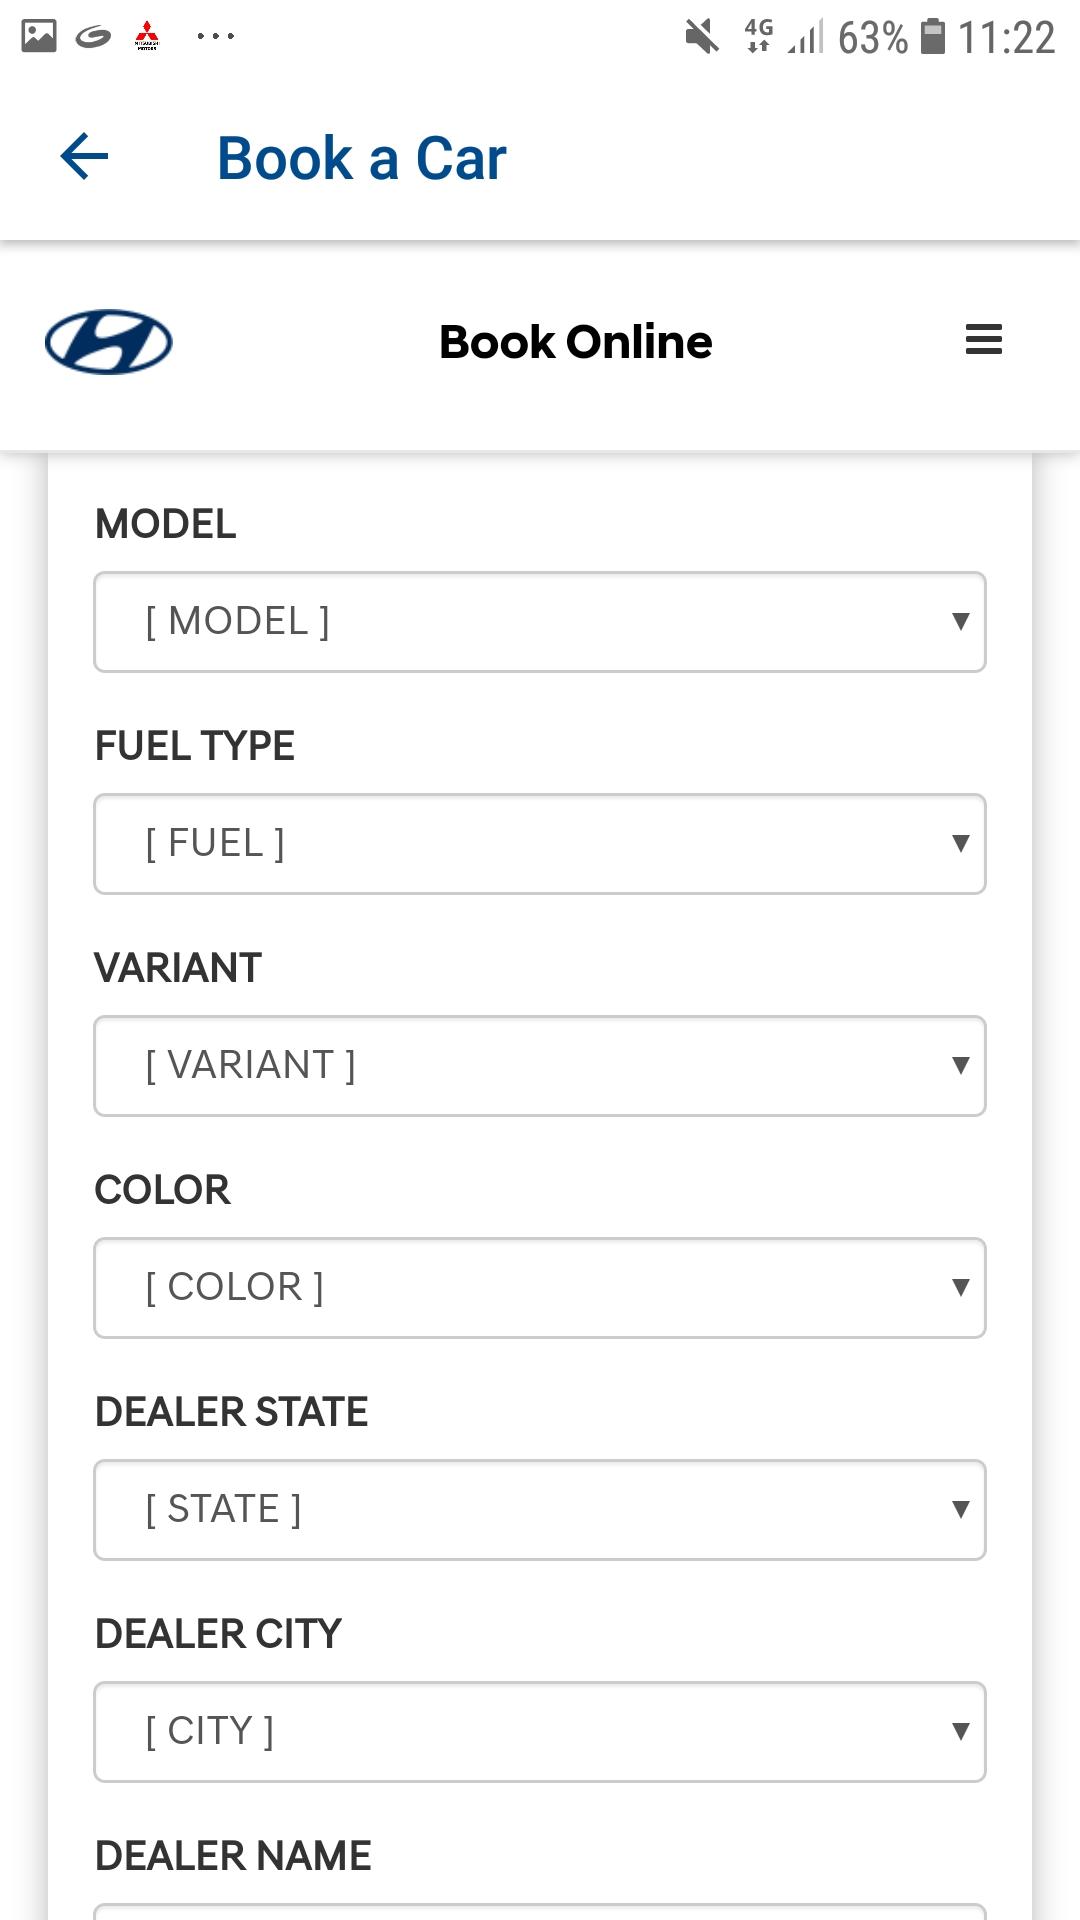Tap the Hyundai logo
Image resolution: width=1080 pixels, height=1920 pixels.
[109, 342]
